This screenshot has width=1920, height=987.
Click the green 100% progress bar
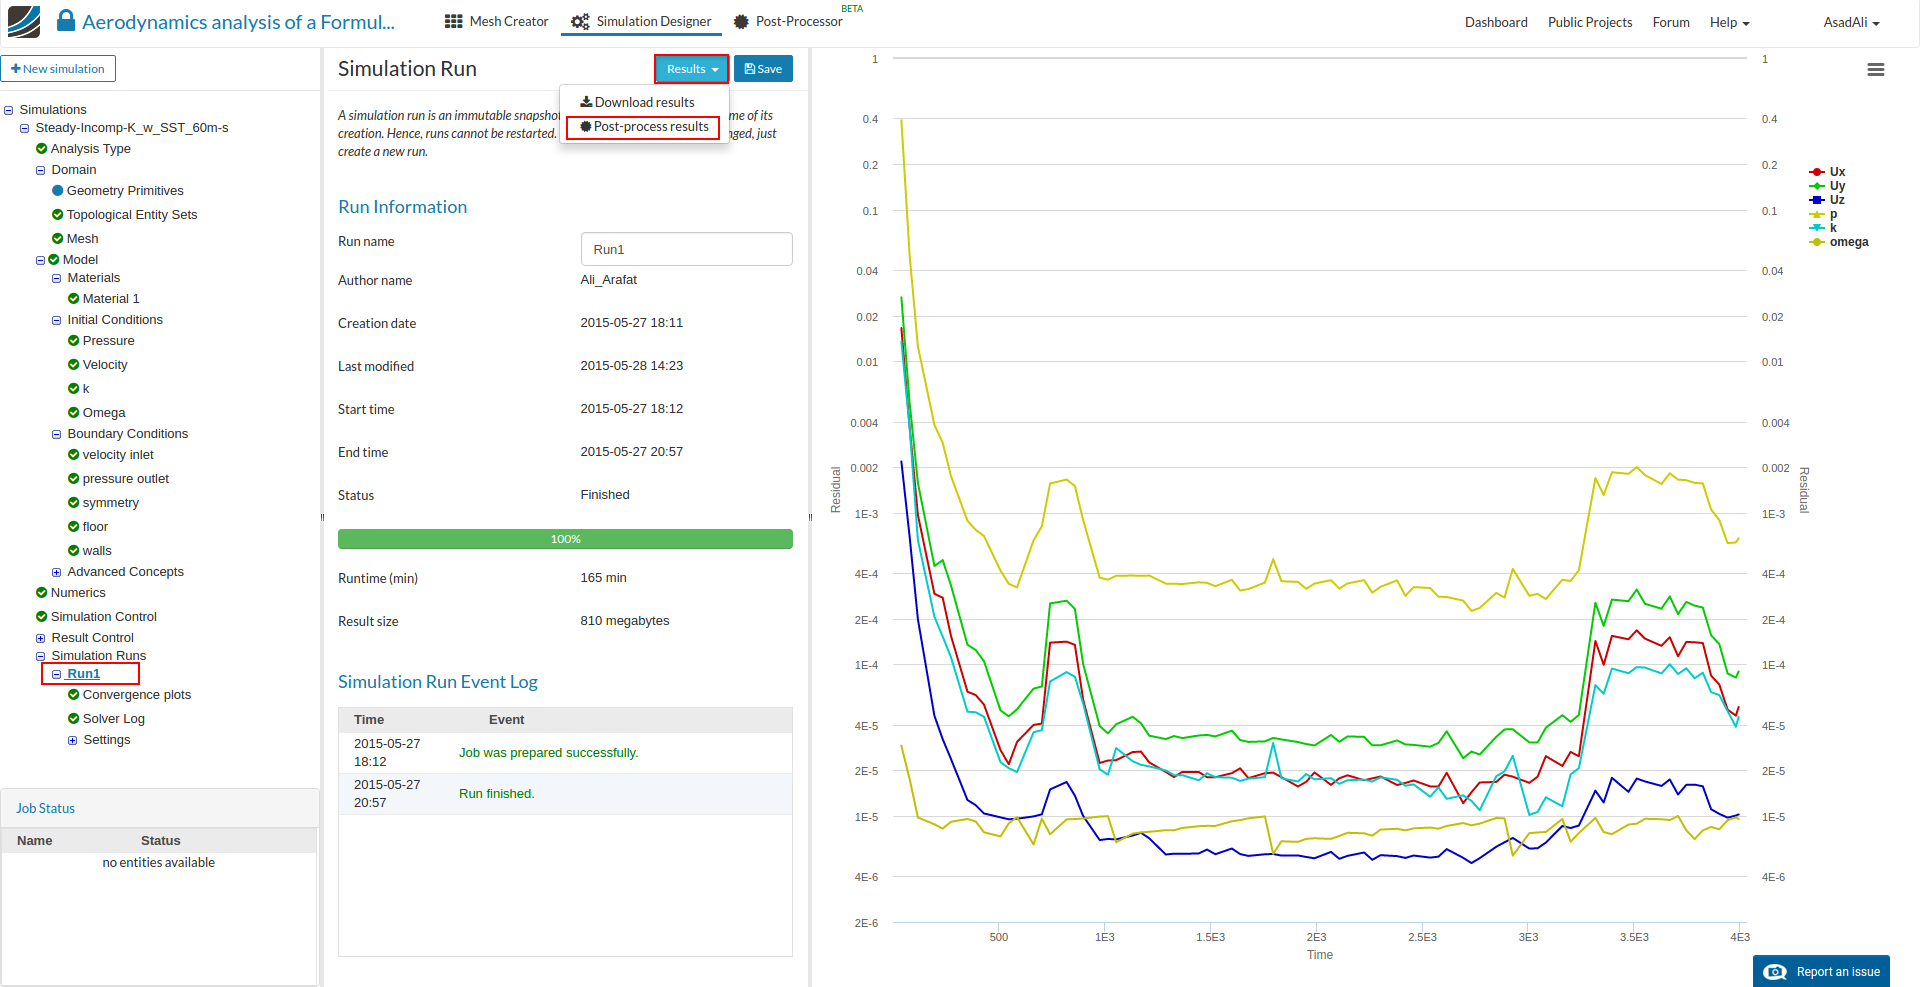[x=565, y=539]
